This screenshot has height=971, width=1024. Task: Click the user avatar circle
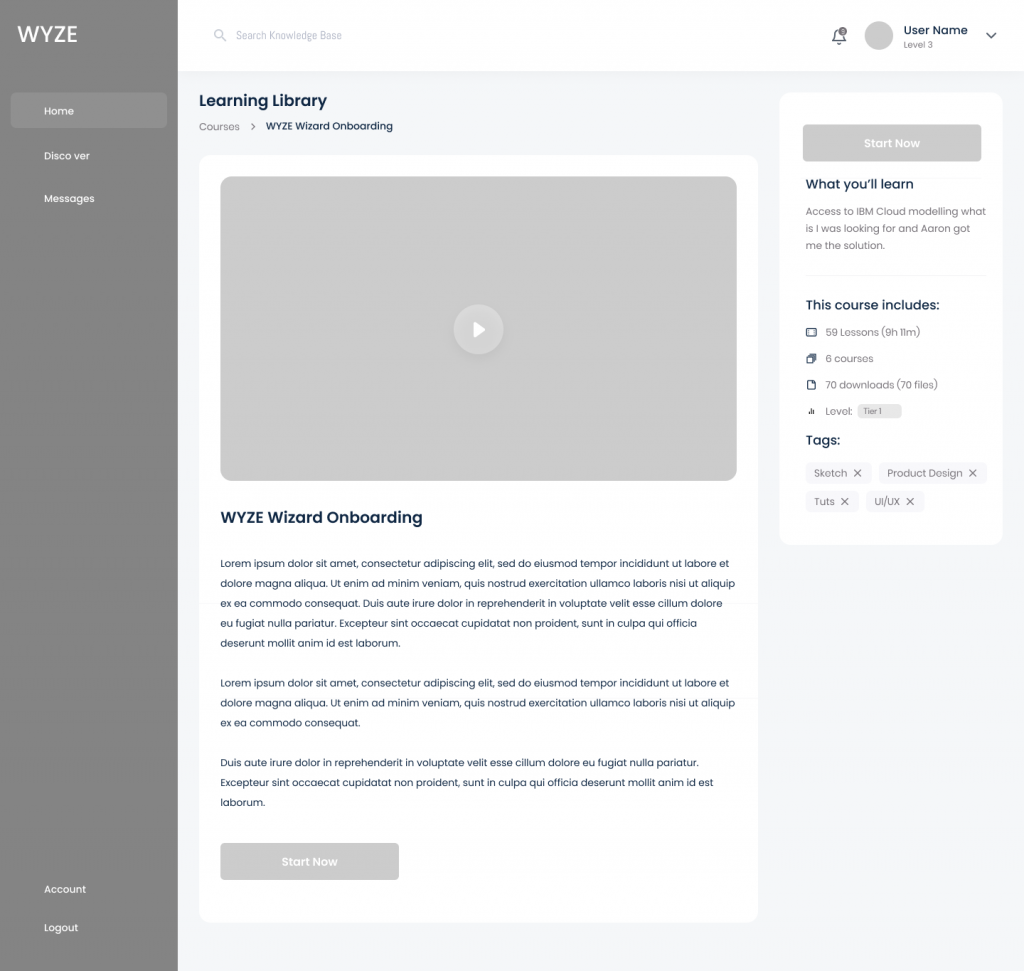(878, 35)
